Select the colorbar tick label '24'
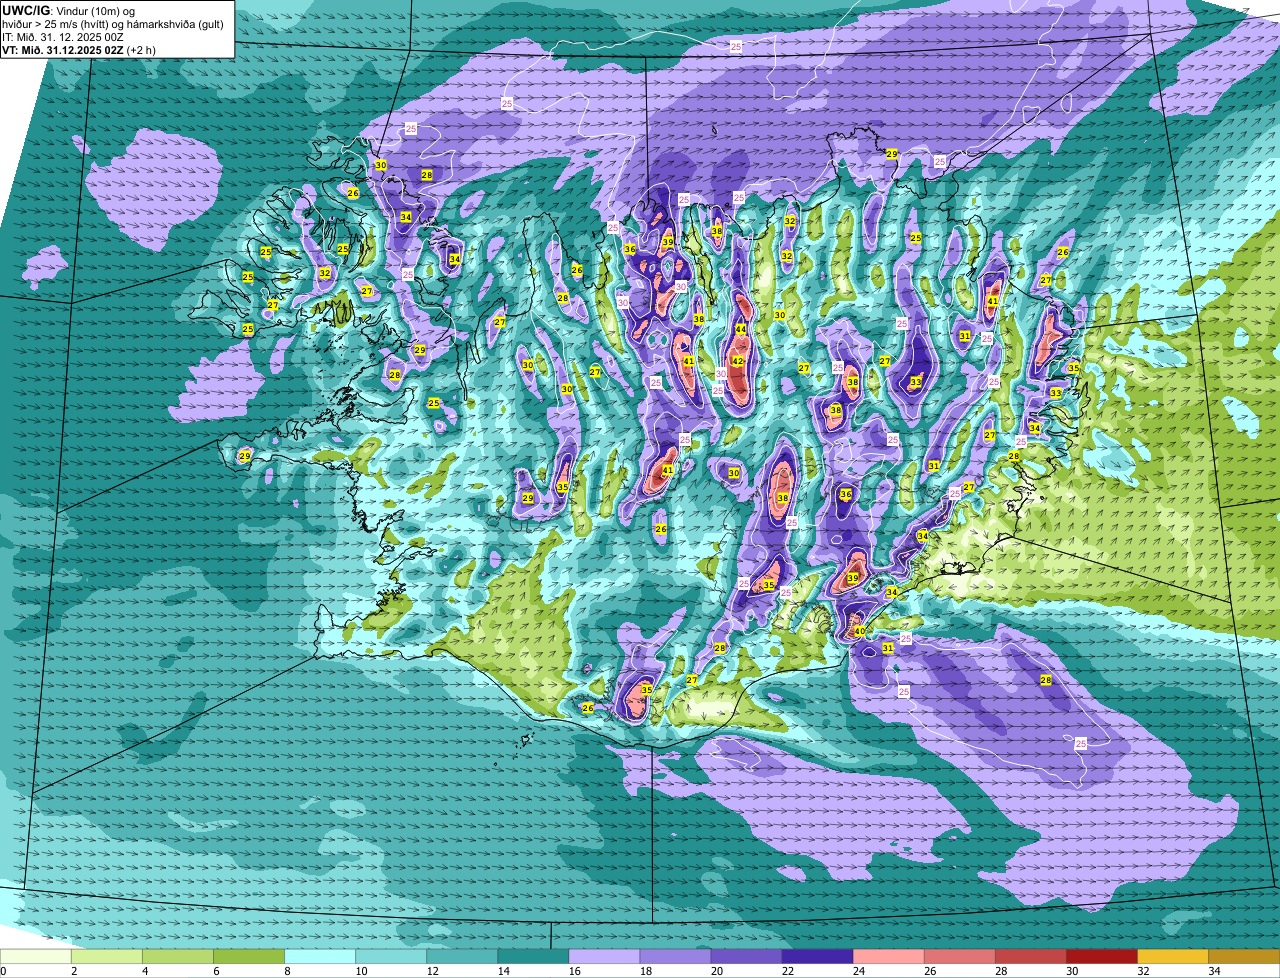The height and width of the screenshot is (978, 1280). 858,971
